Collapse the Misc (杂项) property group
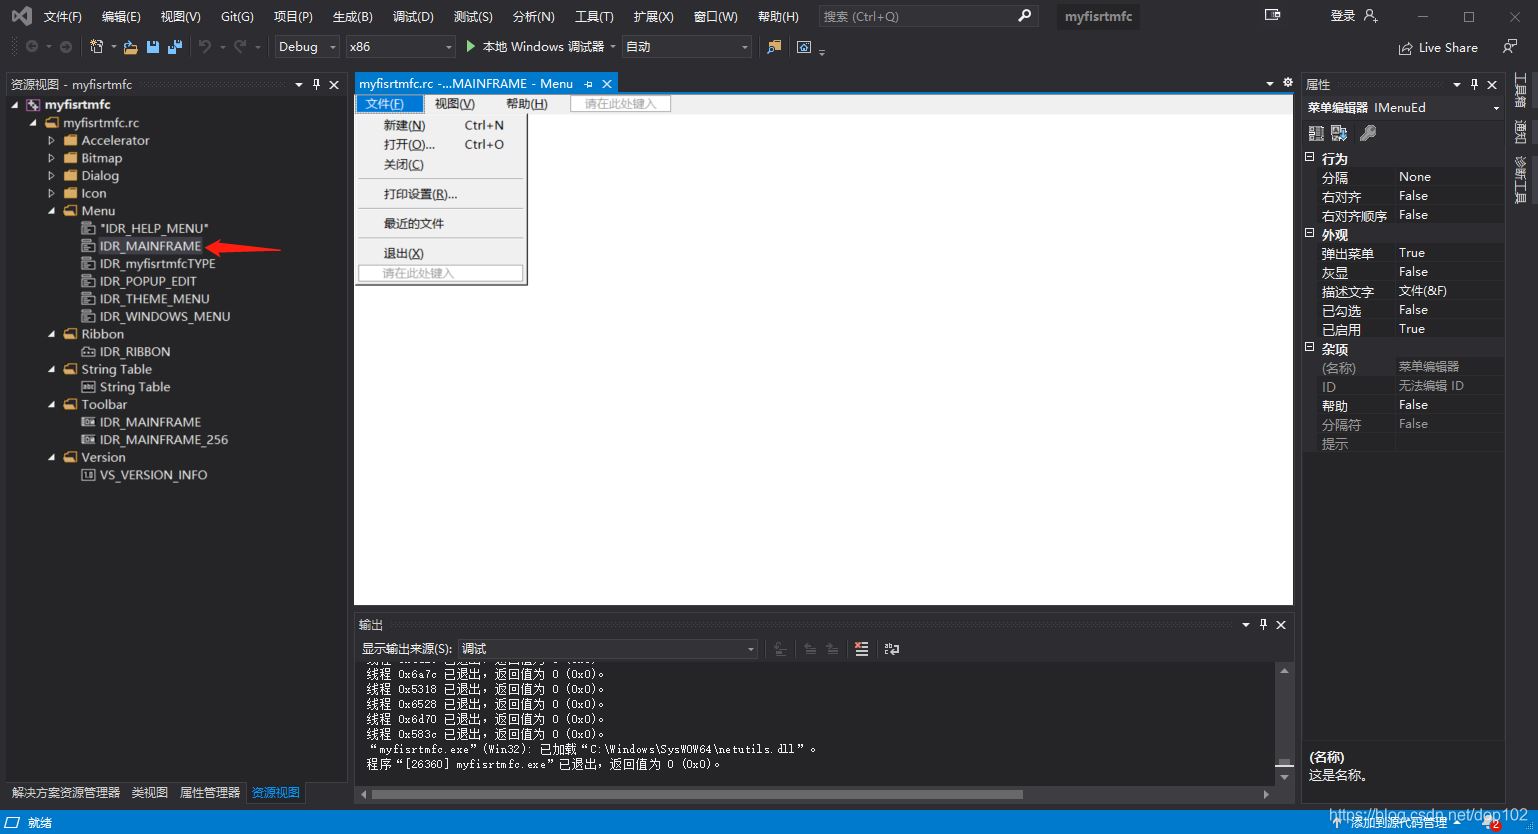The height and width of the screenshot is (834, 1538). coord(1310,348)
